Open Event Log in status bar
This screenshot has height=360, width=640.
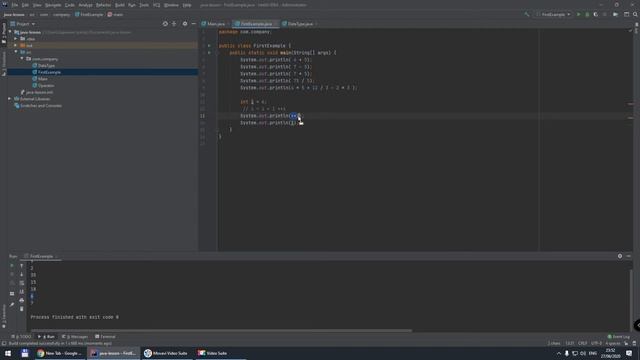point(619,337)
